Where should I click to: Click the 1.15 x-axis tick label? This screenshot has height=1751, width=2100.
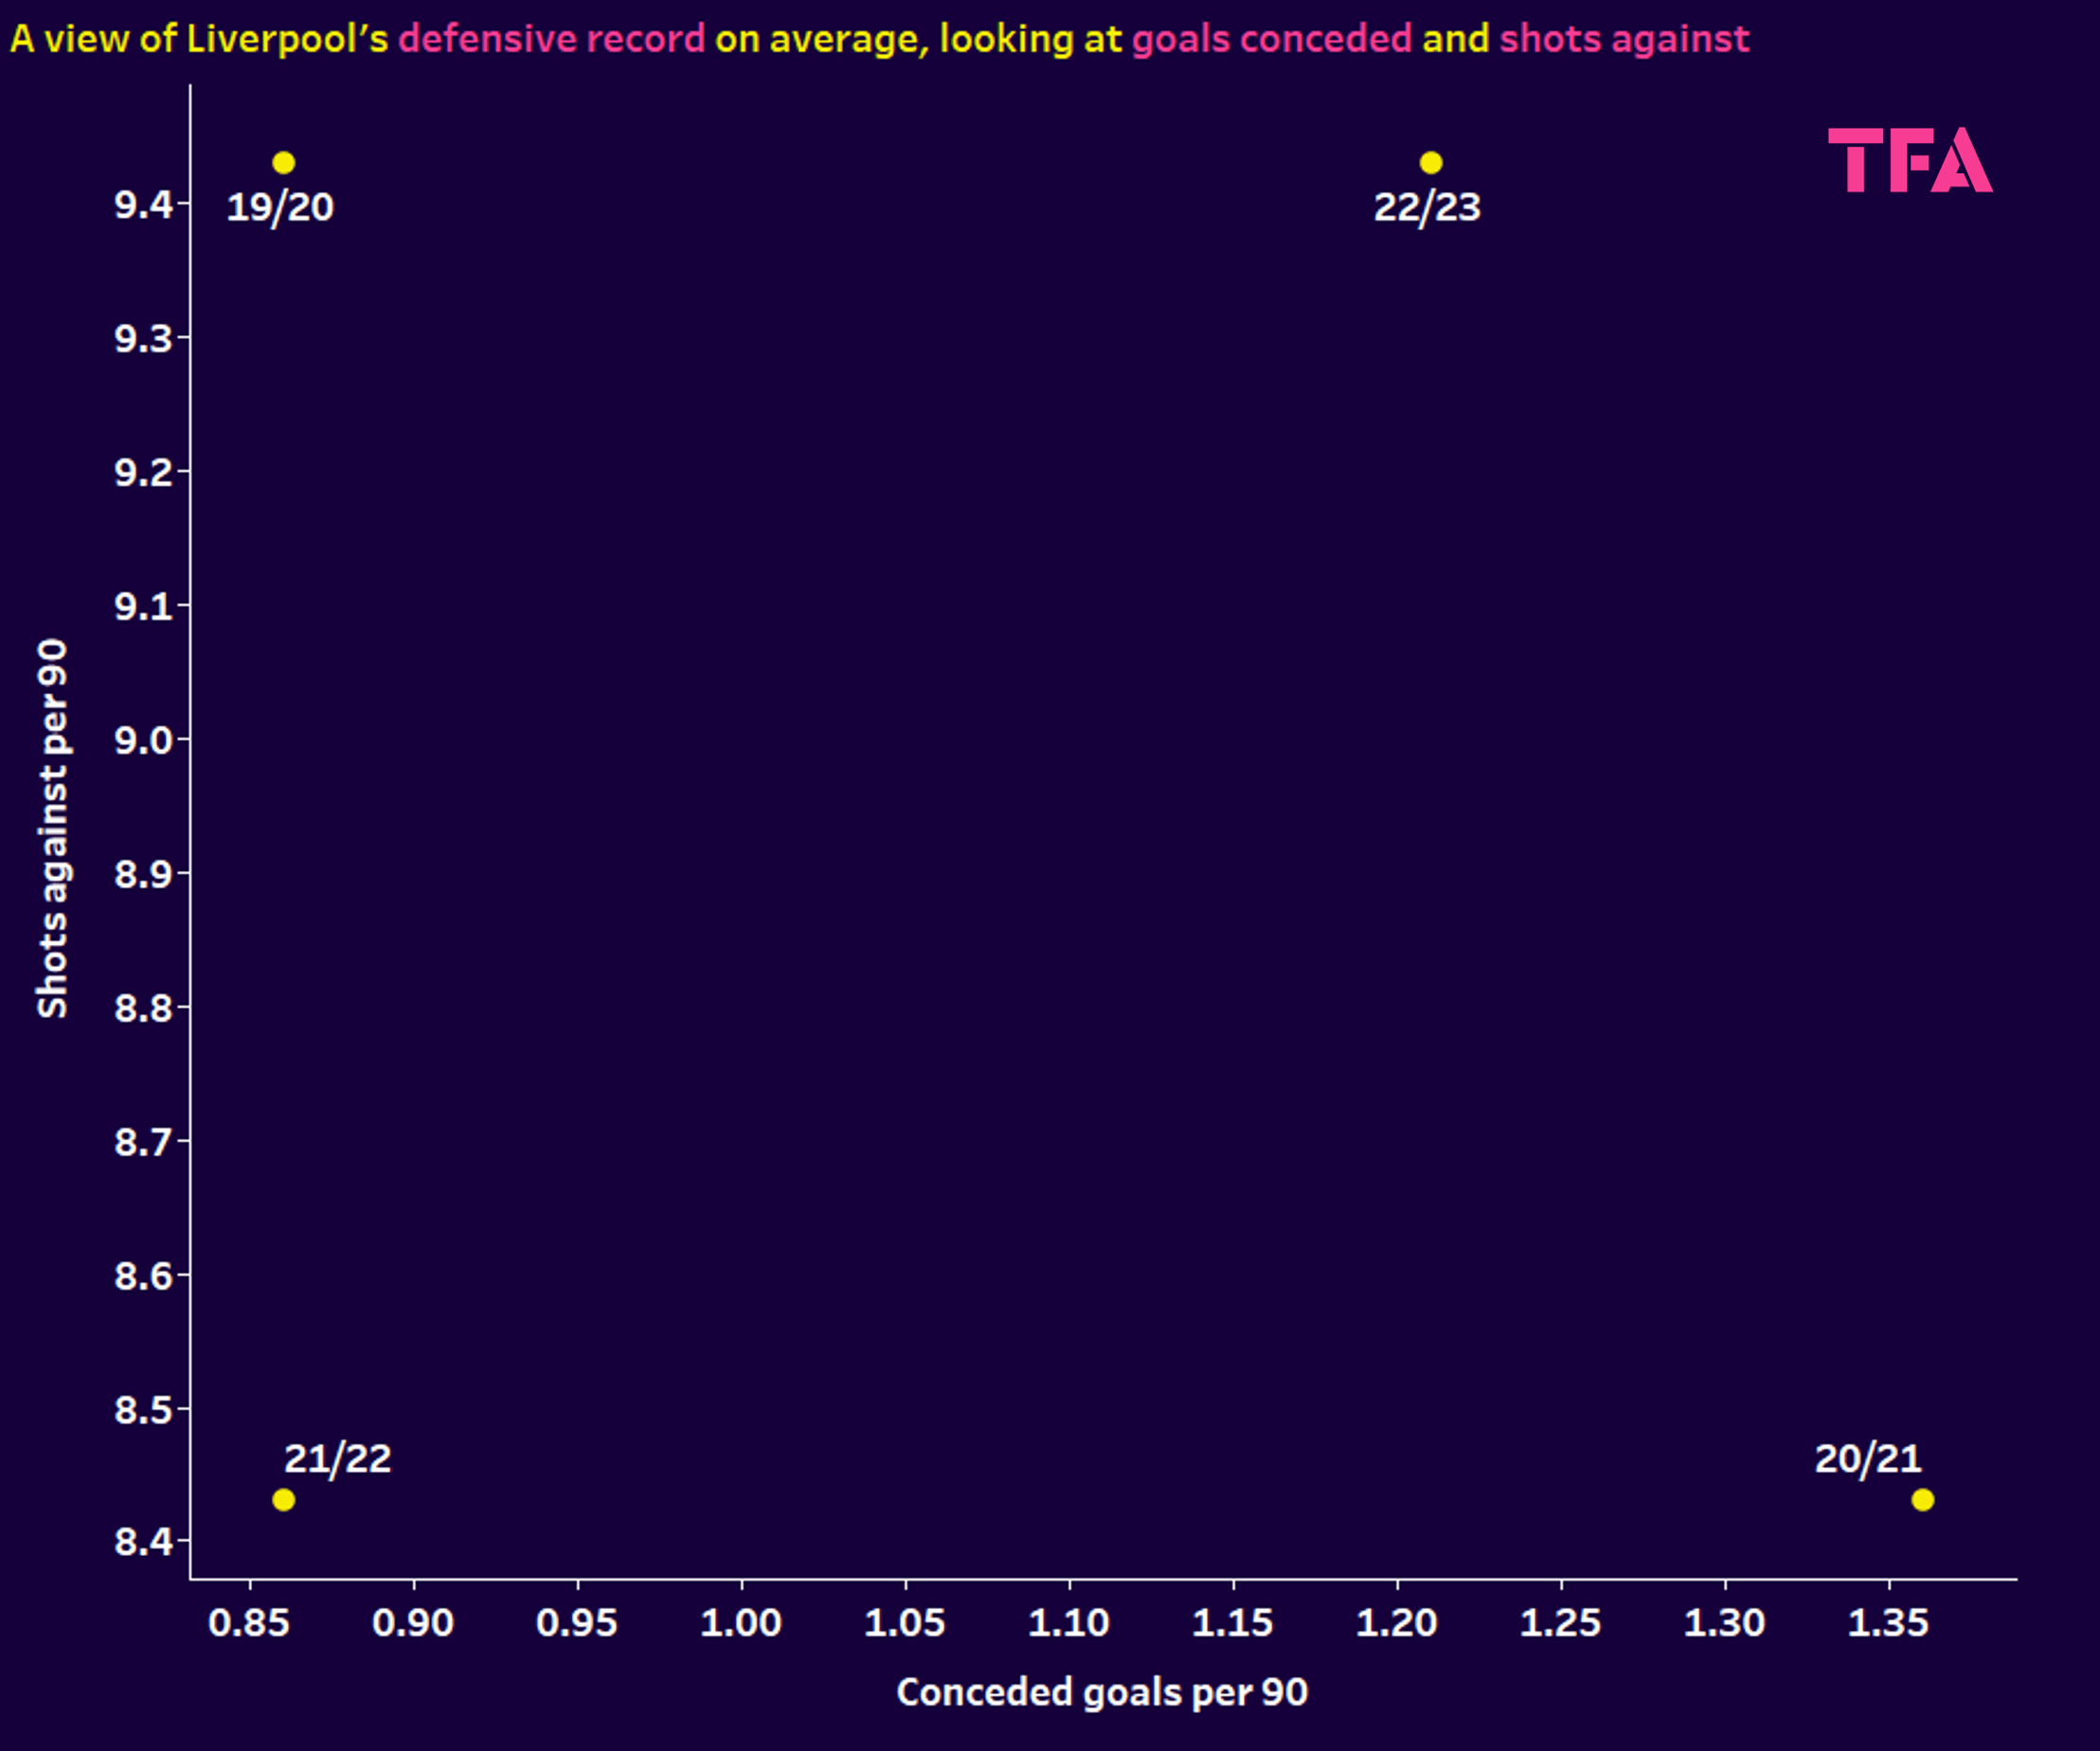tap(1233, 1623)
